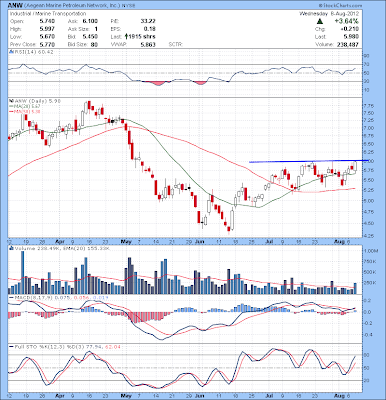Screen dimensions: 386x400
Task: Click the MACD(8,17,9) legend line marker
Action: coord(12,297)
